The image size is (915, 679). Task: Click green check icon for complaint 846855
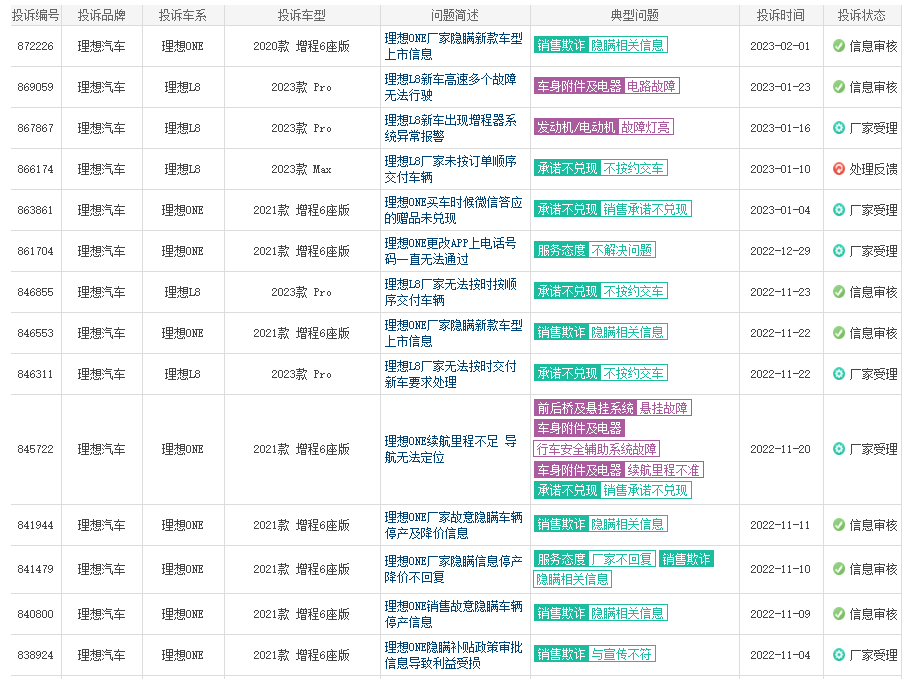[839, 292]
